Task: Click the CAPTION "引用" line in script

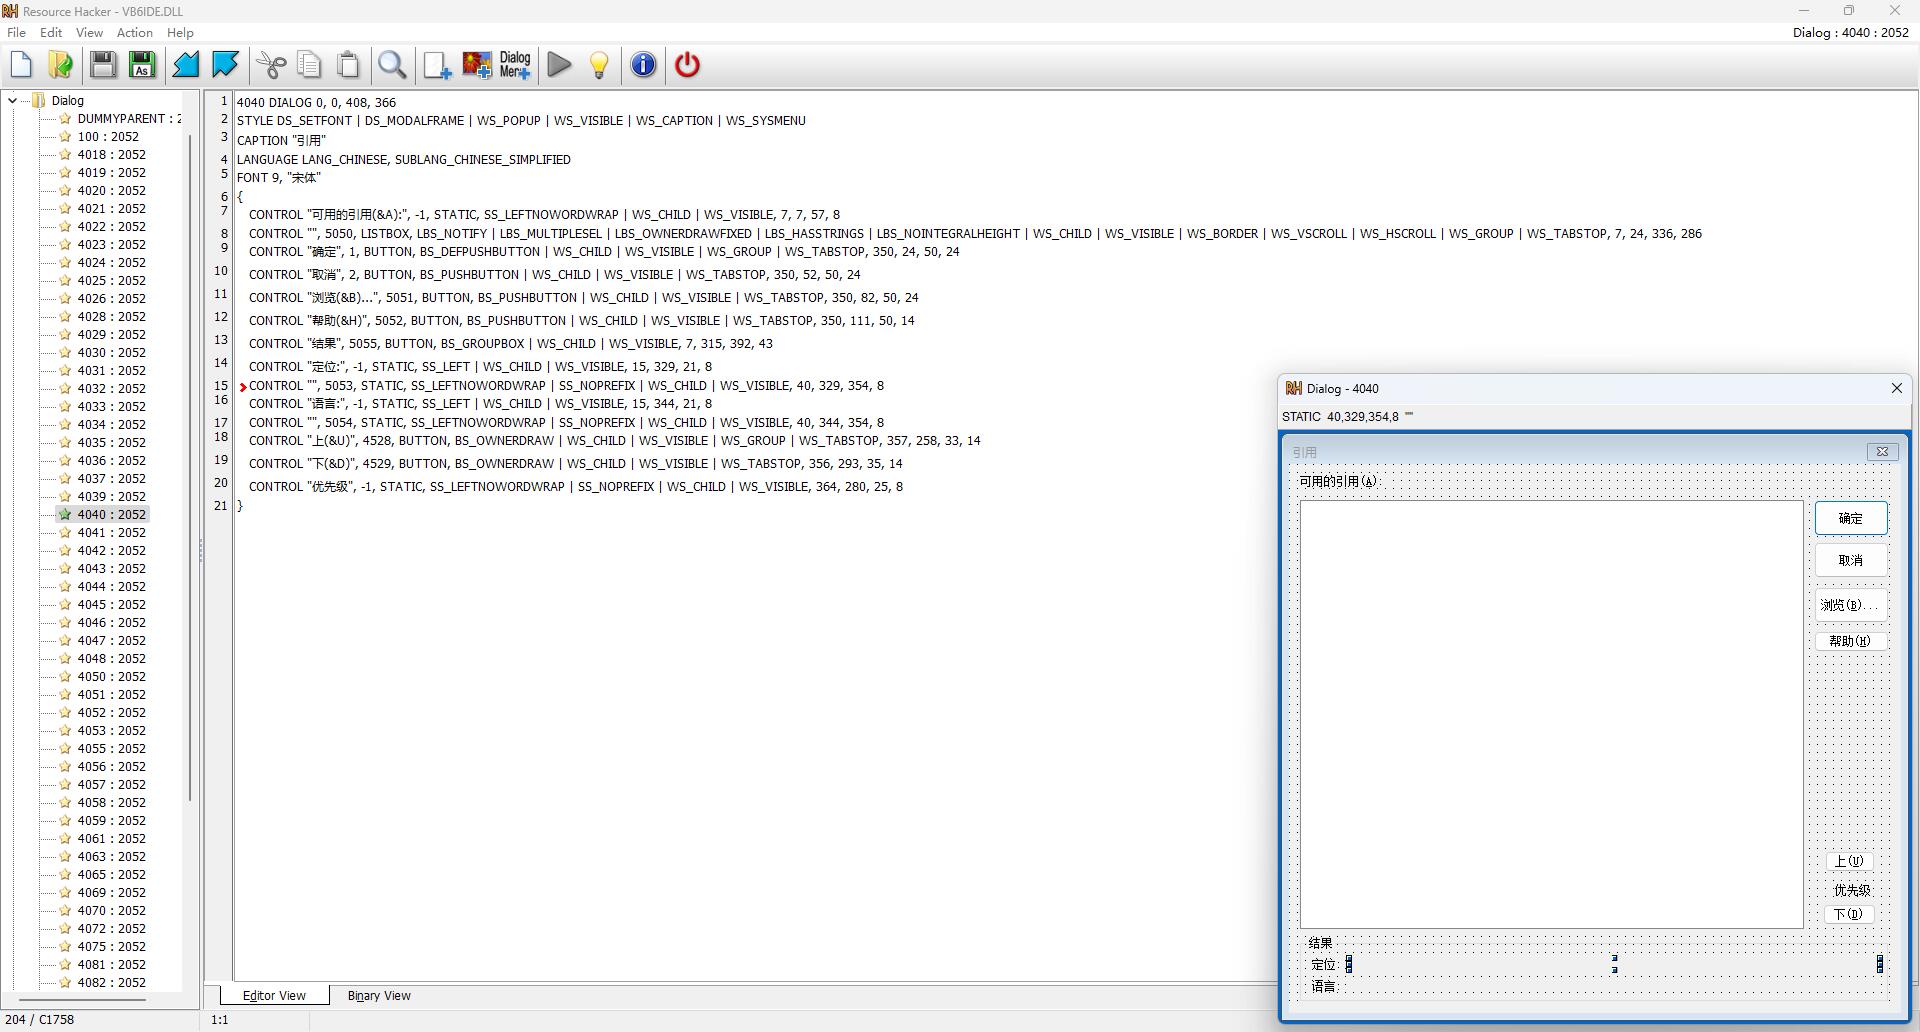Action: [x=281, y=140]
